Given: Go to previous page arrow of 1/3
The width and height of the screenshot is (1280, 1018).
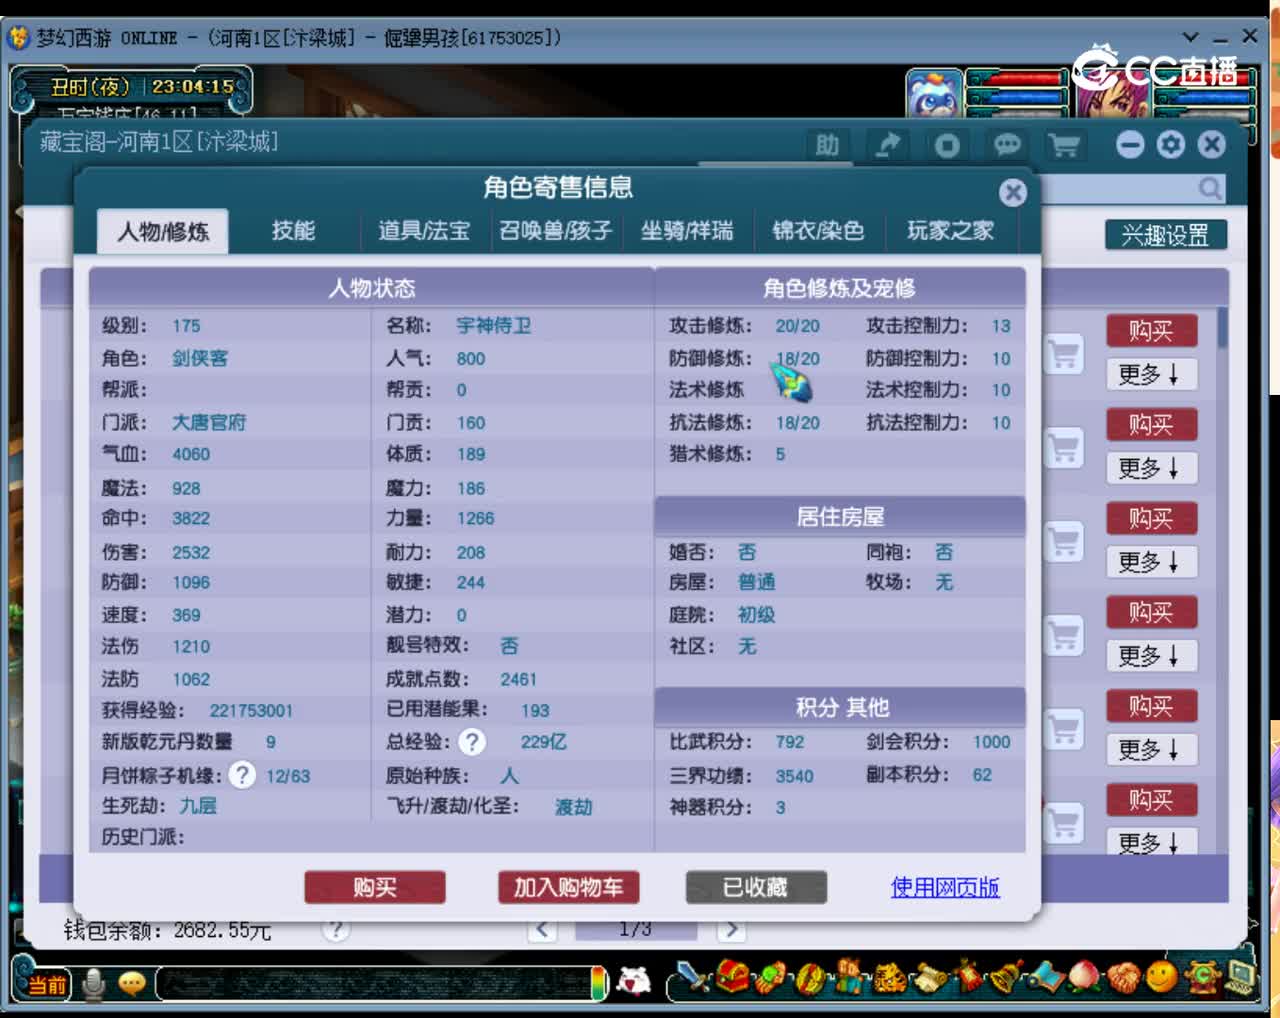Looking at the screenshot, I should [x=542, y=929].
